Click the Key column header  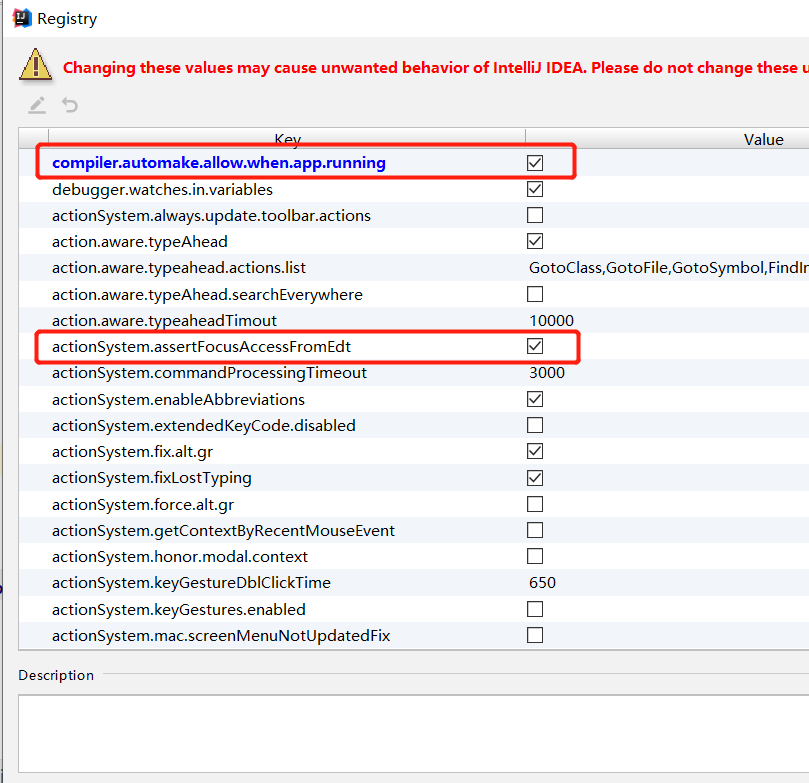[x=287, y=139]
